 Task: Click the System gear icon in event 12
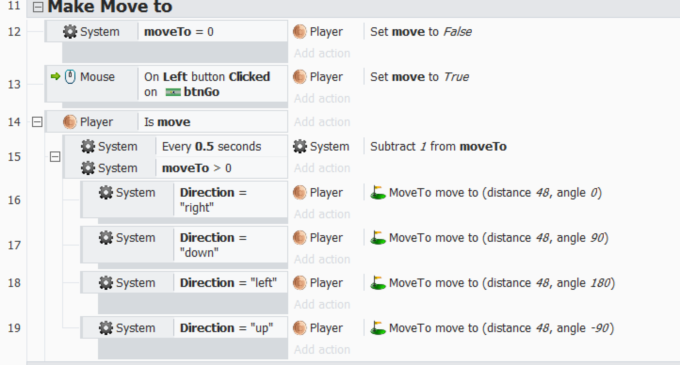pos(70,32)
